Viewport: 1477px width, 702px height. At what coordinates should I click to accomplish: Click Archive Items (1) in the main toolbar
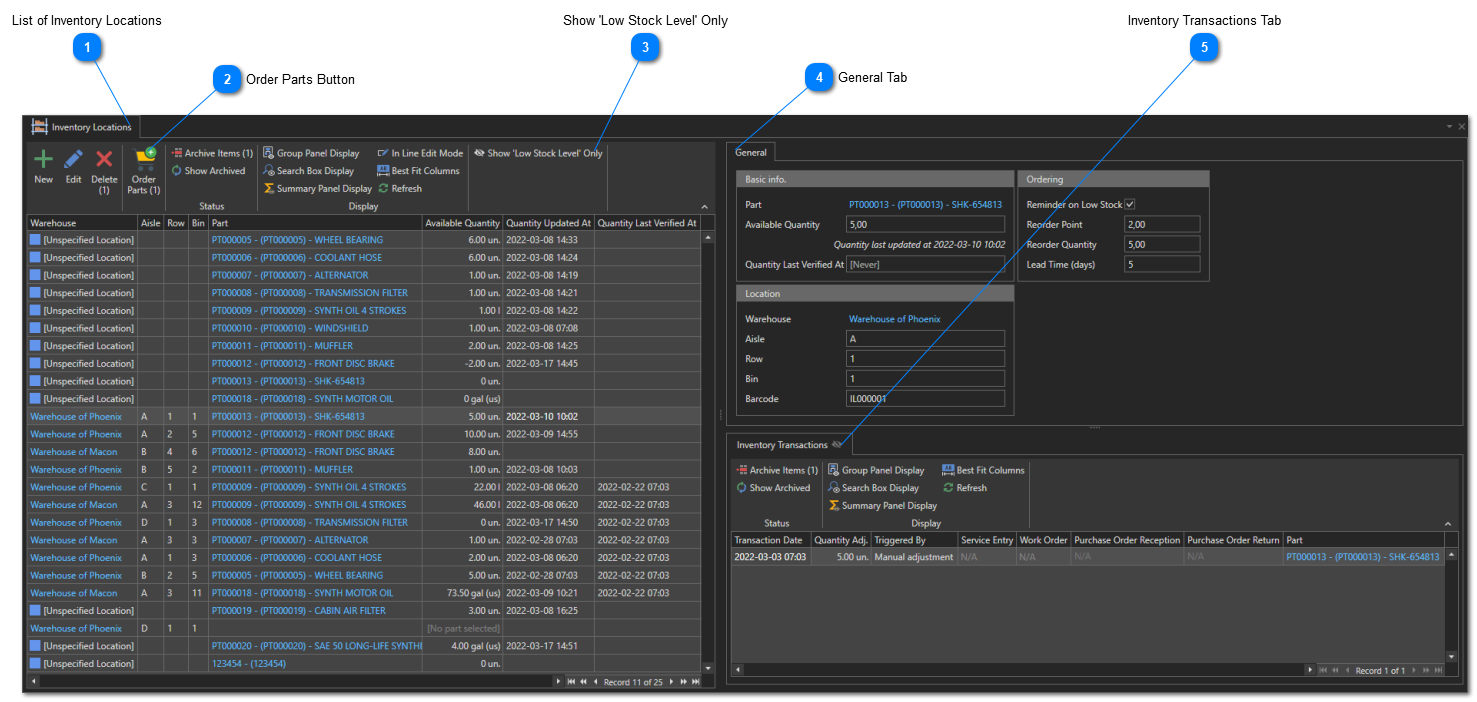[x=212, y=153]
